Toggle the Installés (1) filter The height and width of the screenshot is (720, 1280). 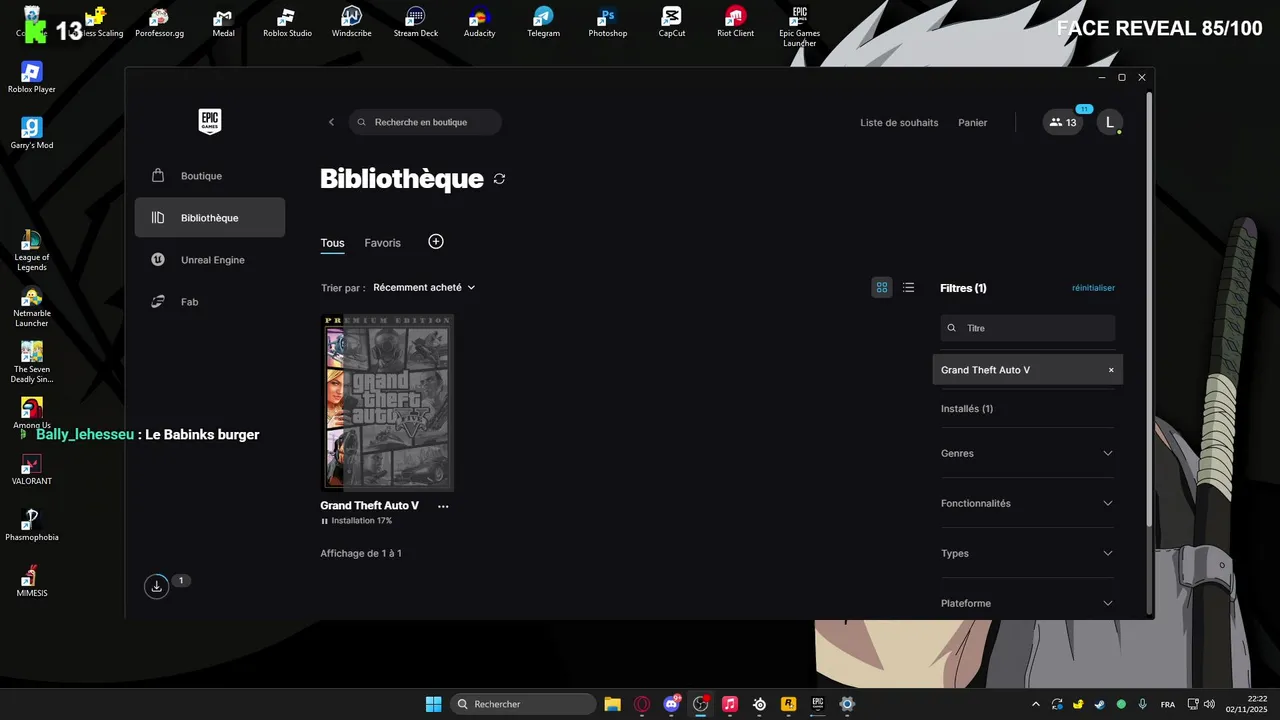point(967,409)
